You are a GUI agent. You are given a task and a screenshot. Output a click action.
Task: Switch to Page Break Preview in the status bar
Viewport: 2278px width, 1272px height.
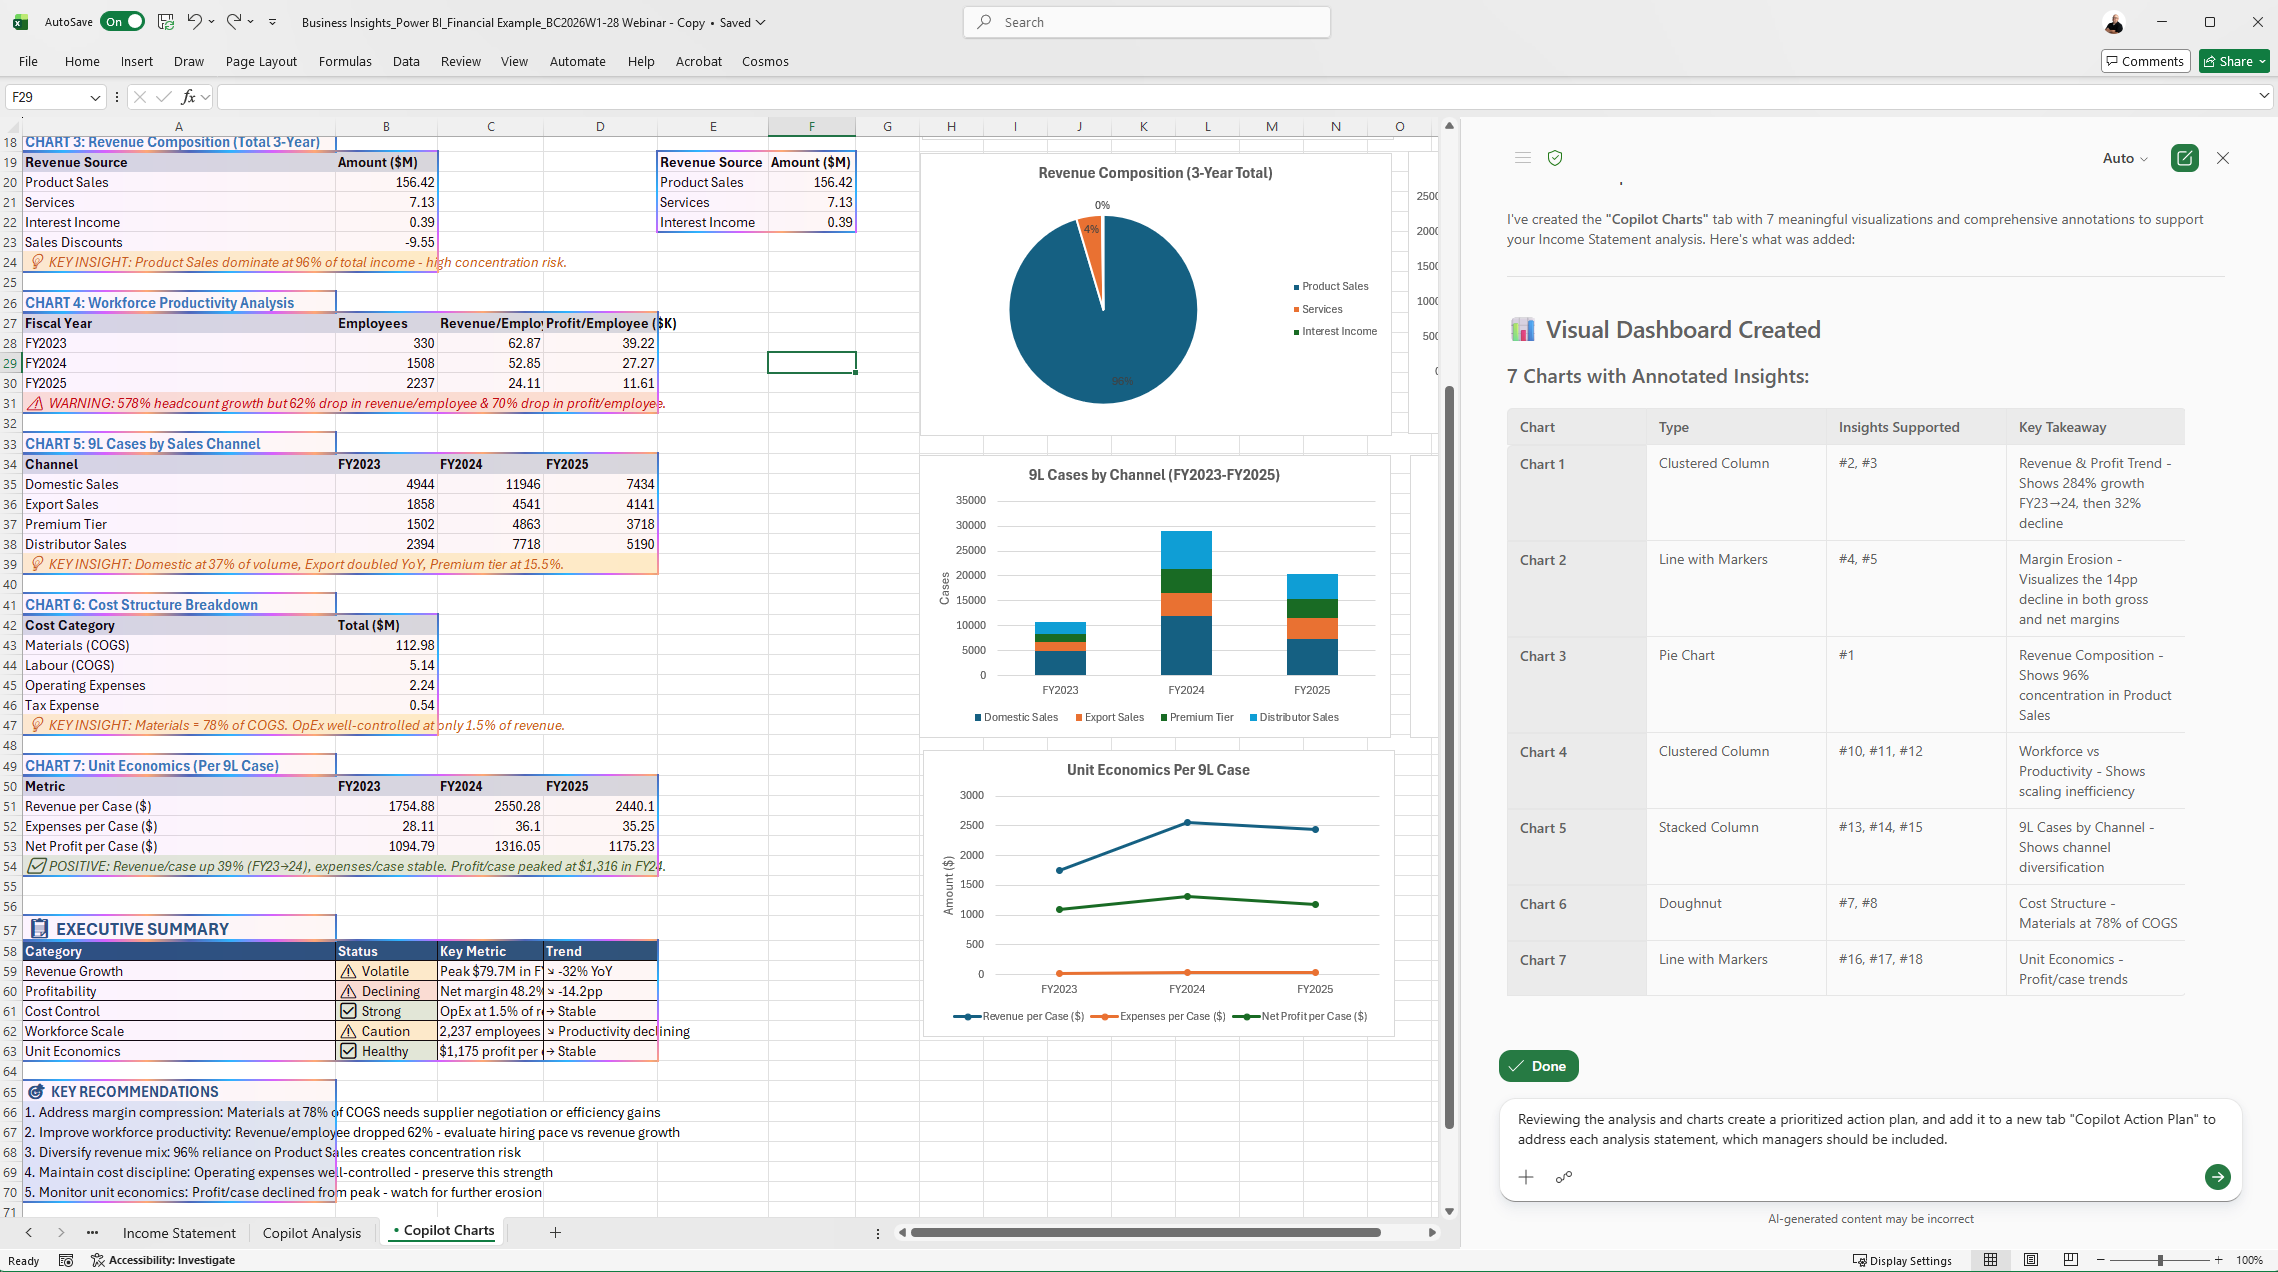(x=2070, y=1260)
